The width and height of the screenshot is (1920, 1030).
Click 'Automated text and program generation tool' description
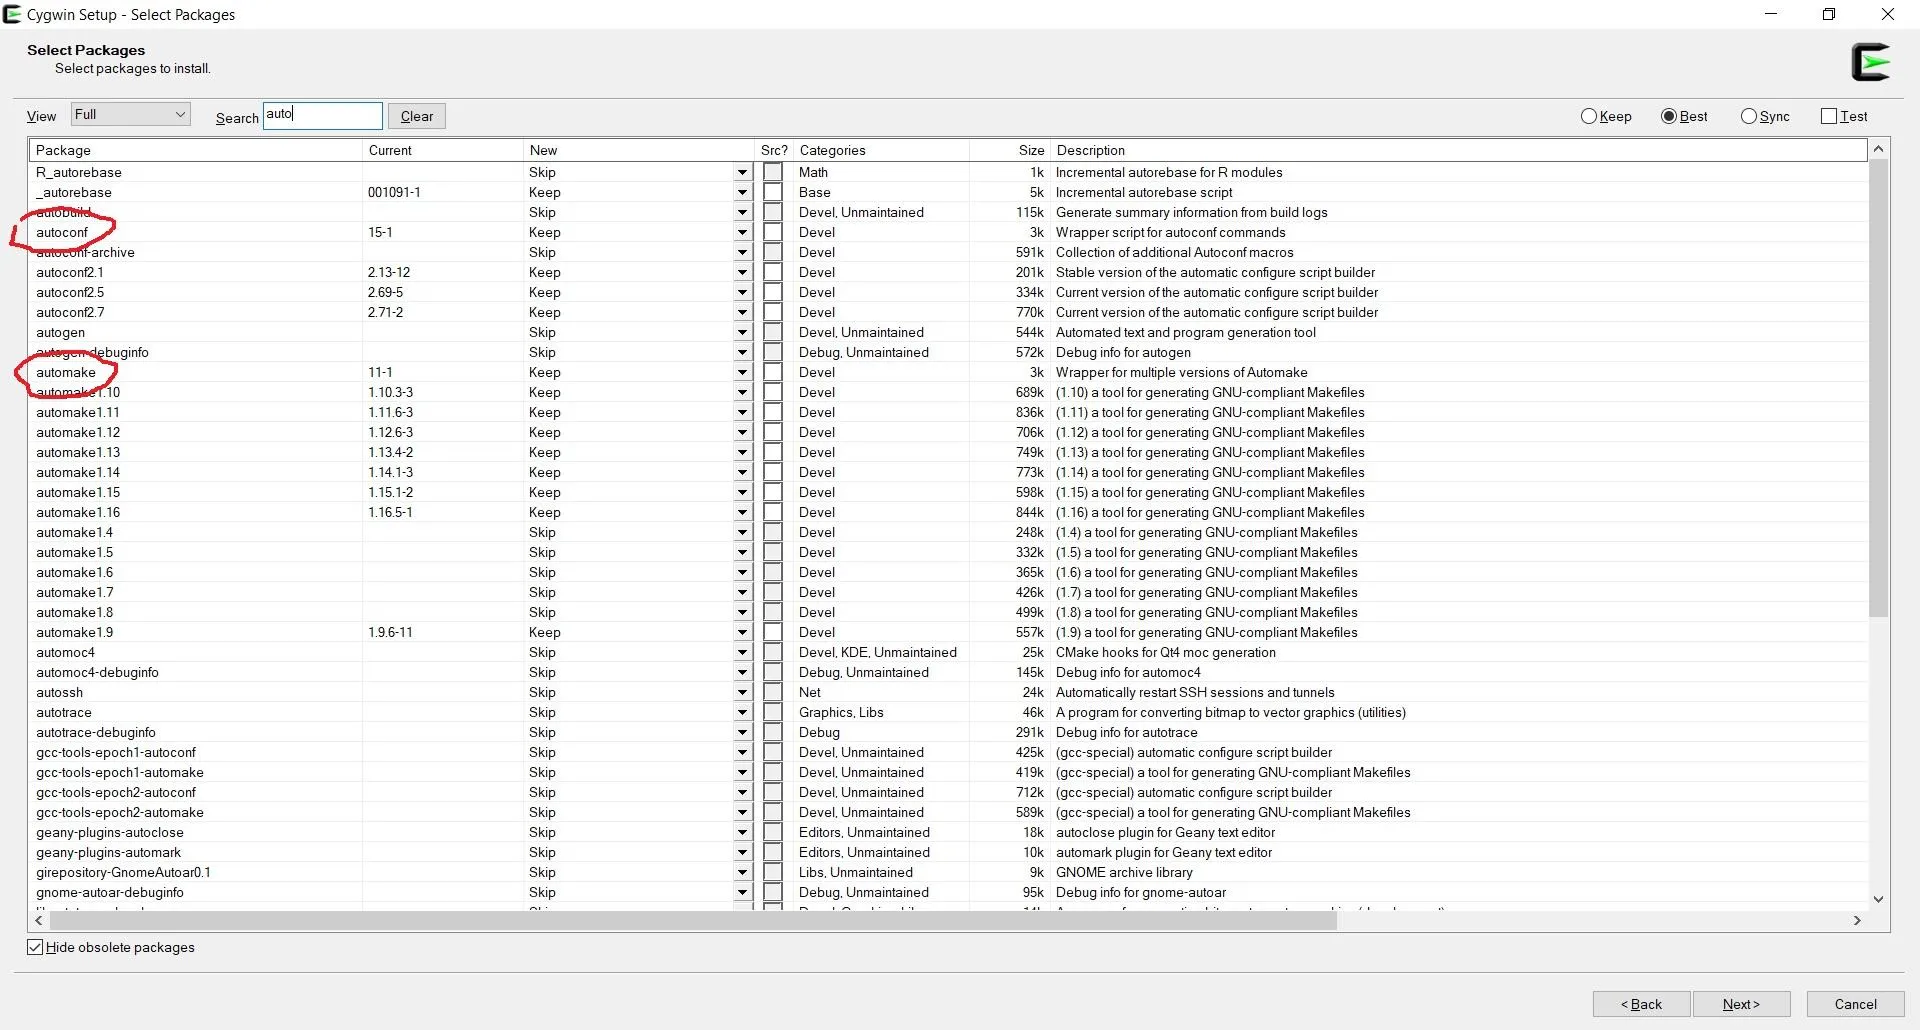[1186, 332]
